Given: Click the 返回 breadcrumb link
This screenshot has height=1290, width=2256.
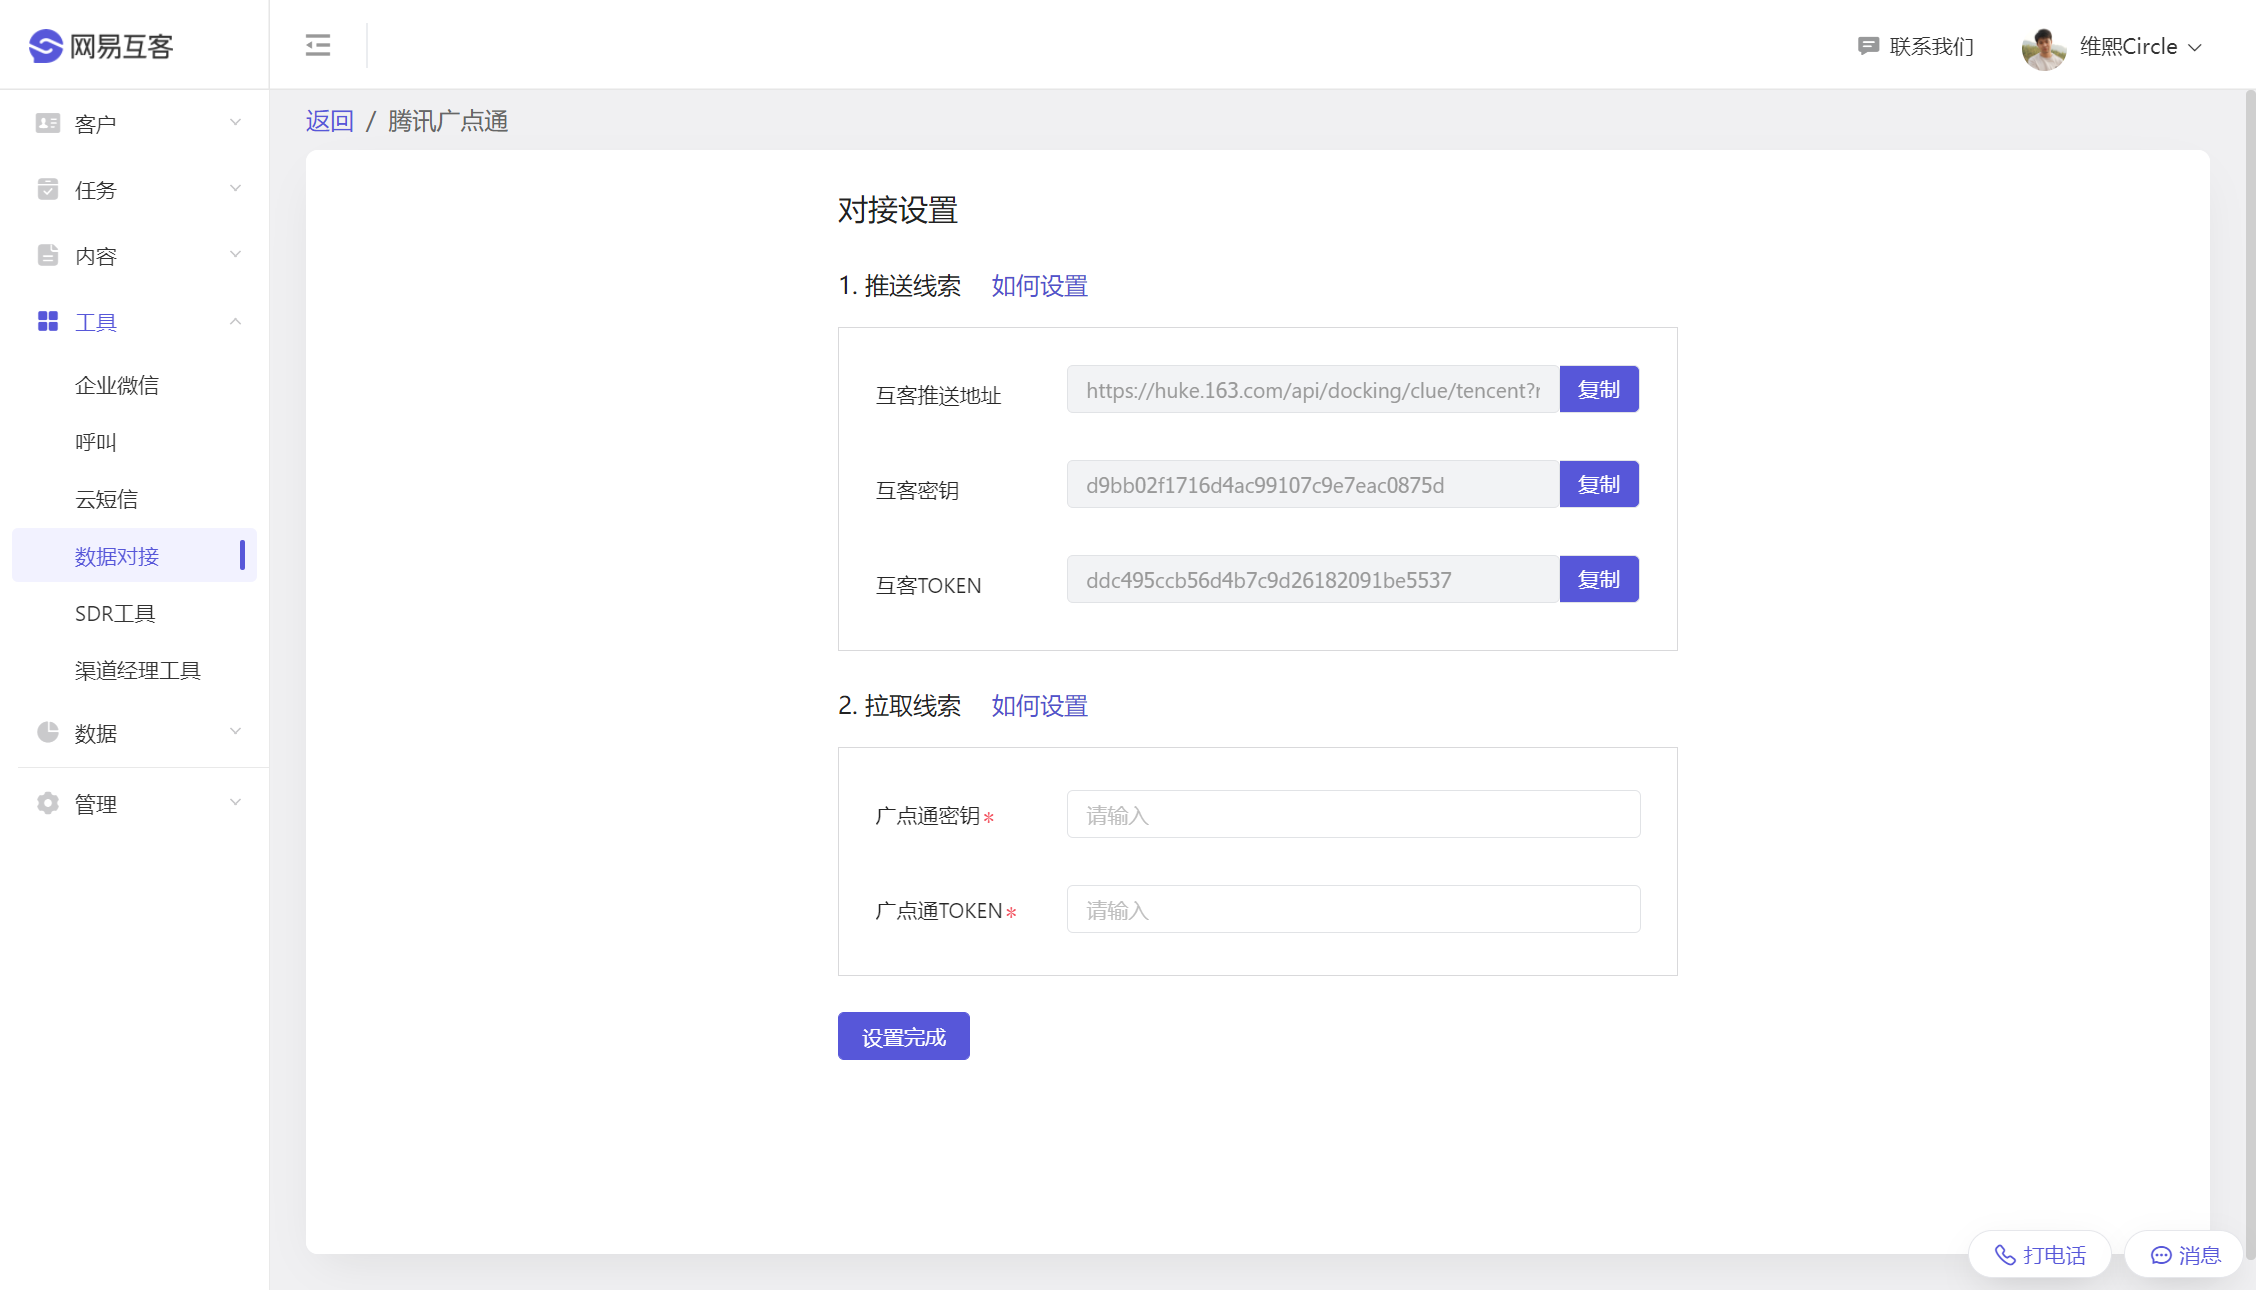Looking at the screenshot, I should (330, 121).
